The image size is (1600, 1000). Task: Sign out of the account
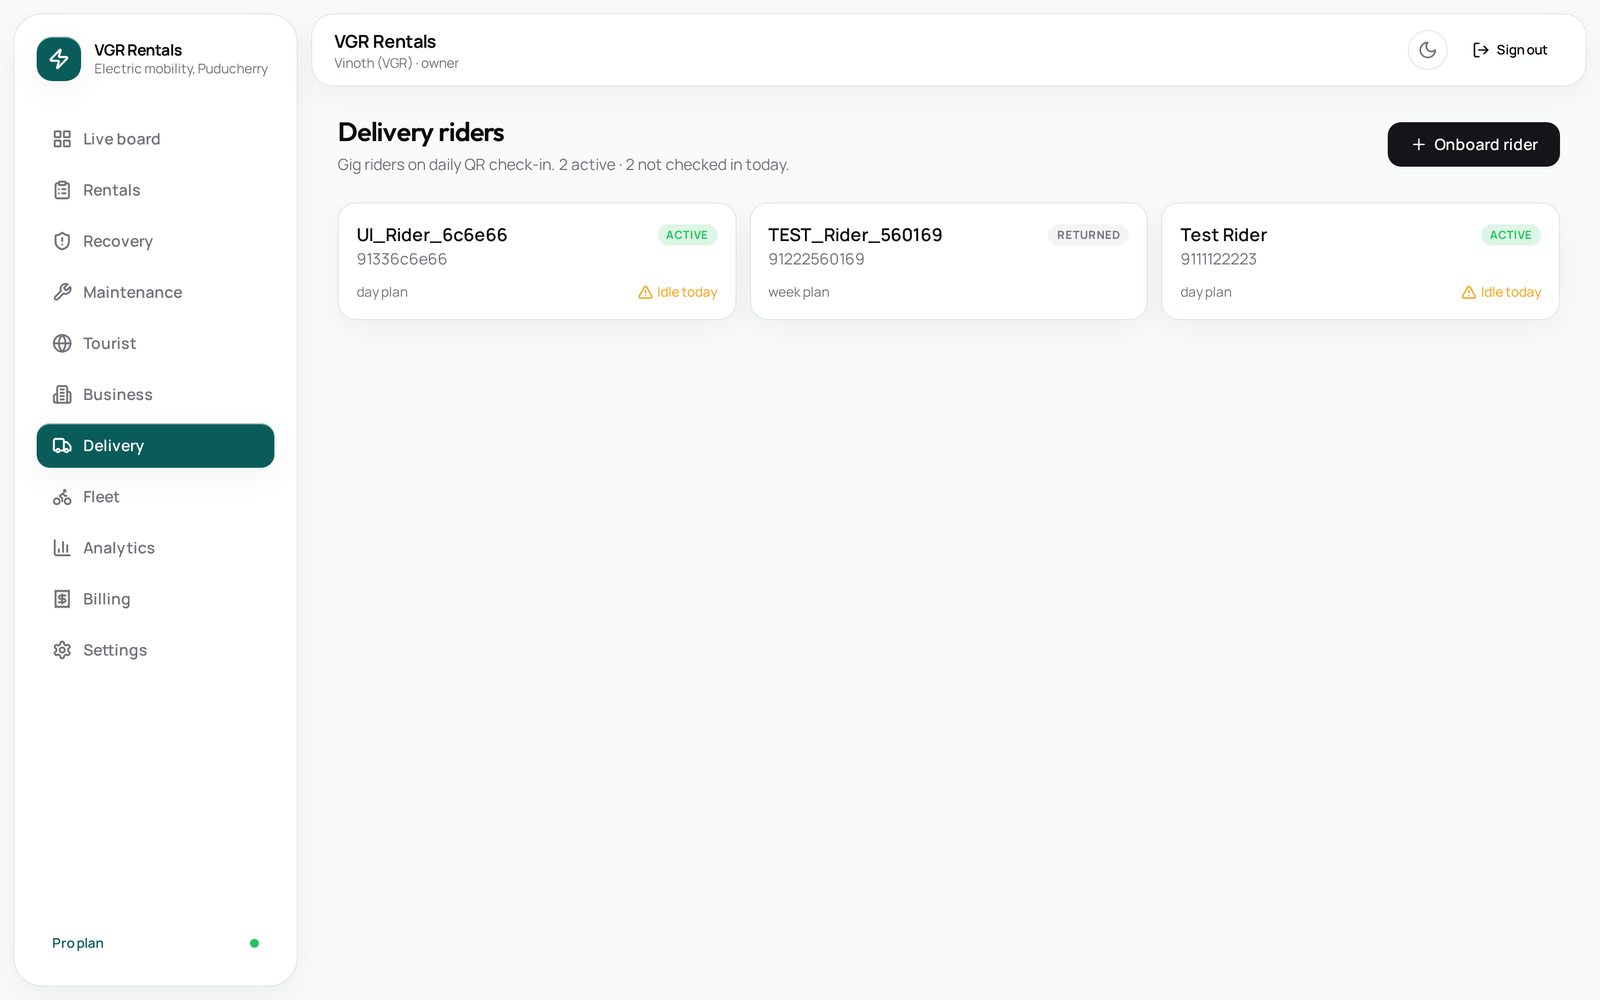[x=1510, y=50]
